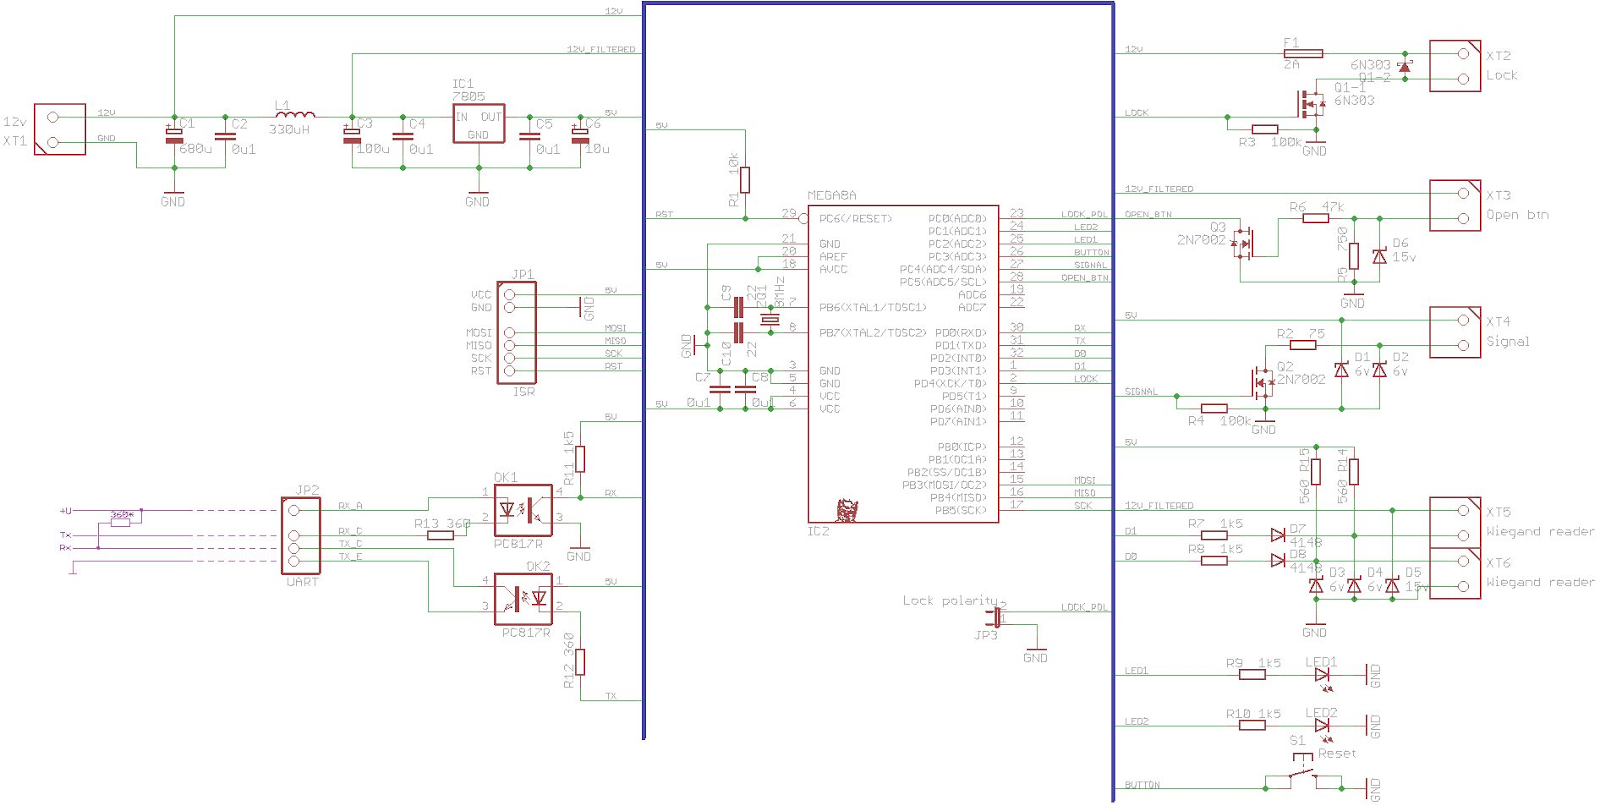Click the F1 2A fuse symbol

point(1303,53)
